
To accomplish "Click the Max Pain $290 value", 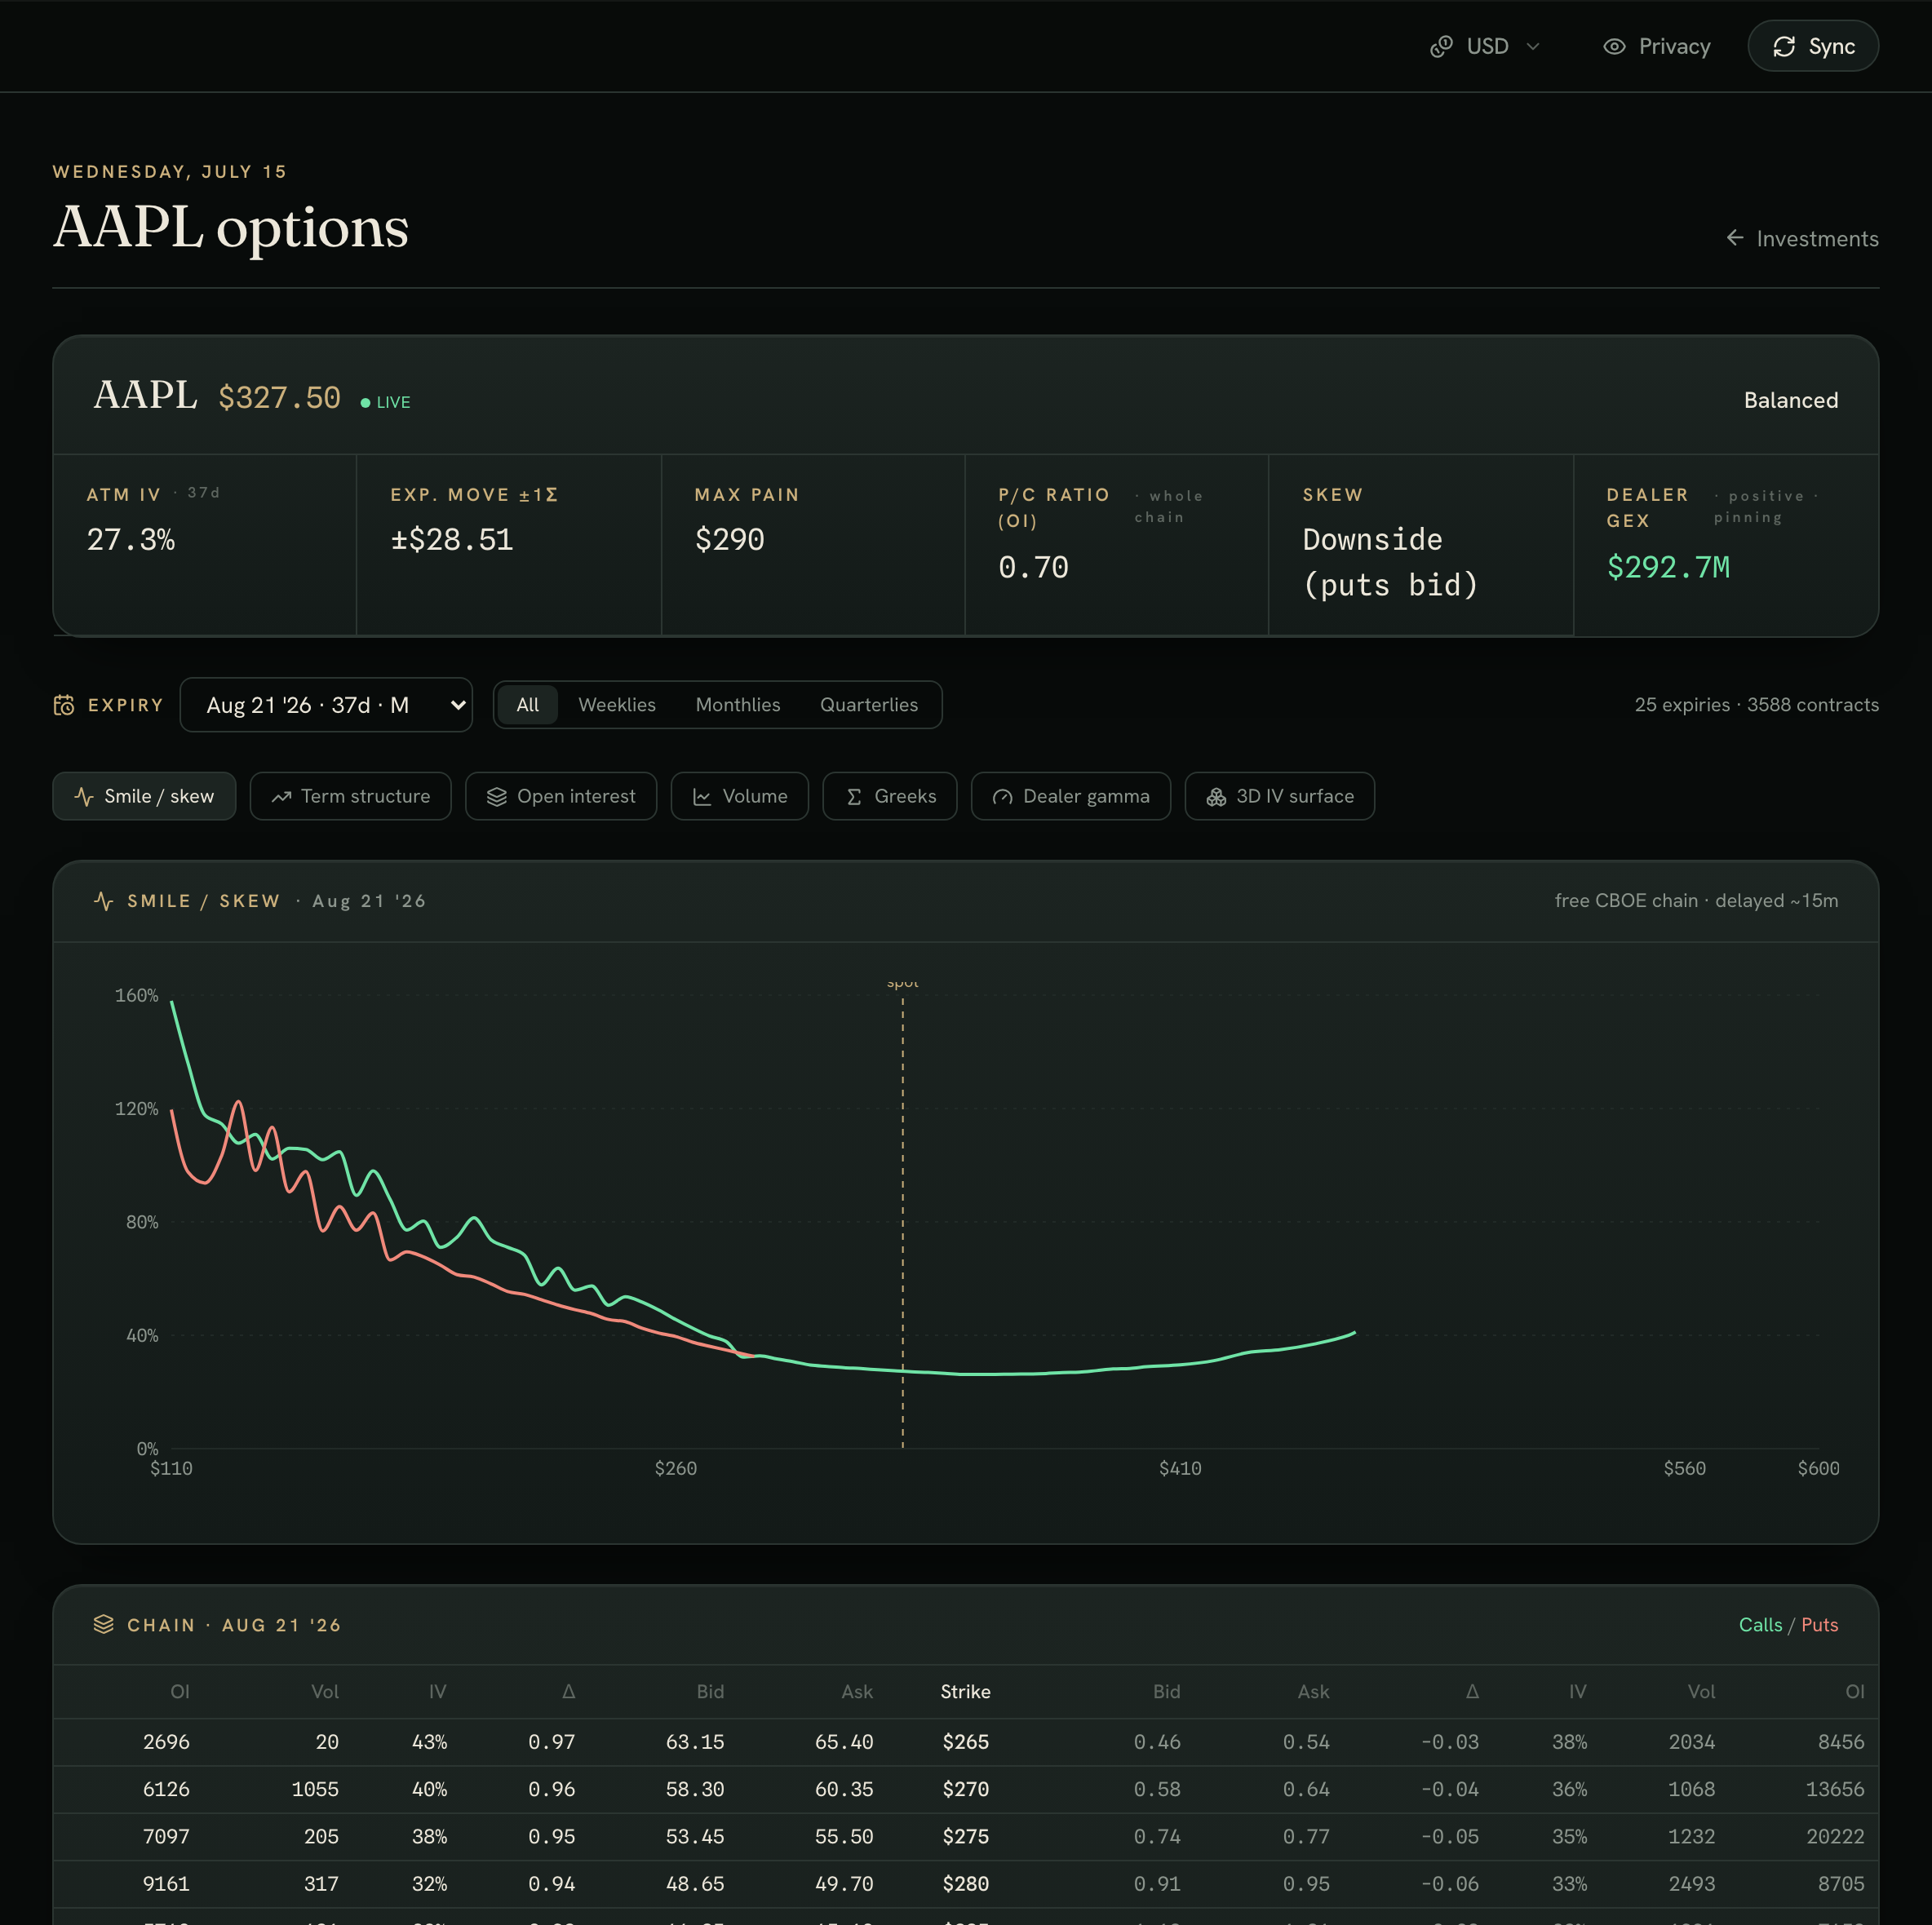I will pyautogui.click(x=729, y=539).
